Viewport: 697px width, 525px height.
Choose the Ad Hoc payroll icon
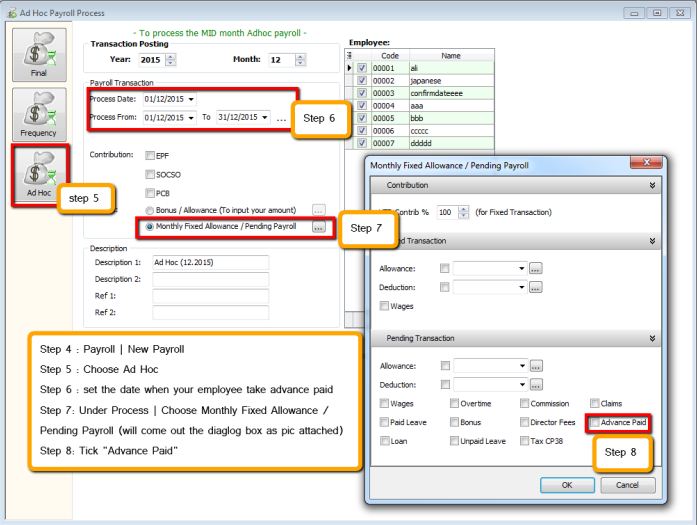click(40, 174)
